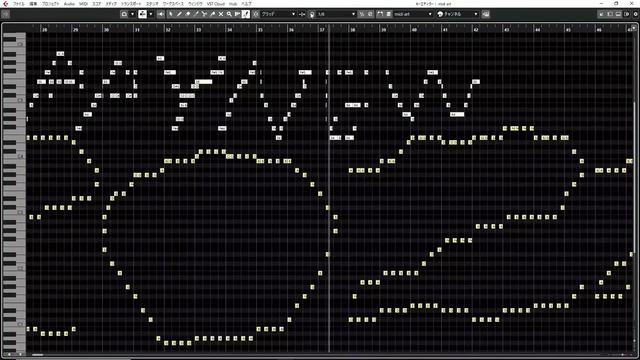This screenshot has width=640, height=360.
Task: Open the Audio menu
Action: (x=69, y=4)
